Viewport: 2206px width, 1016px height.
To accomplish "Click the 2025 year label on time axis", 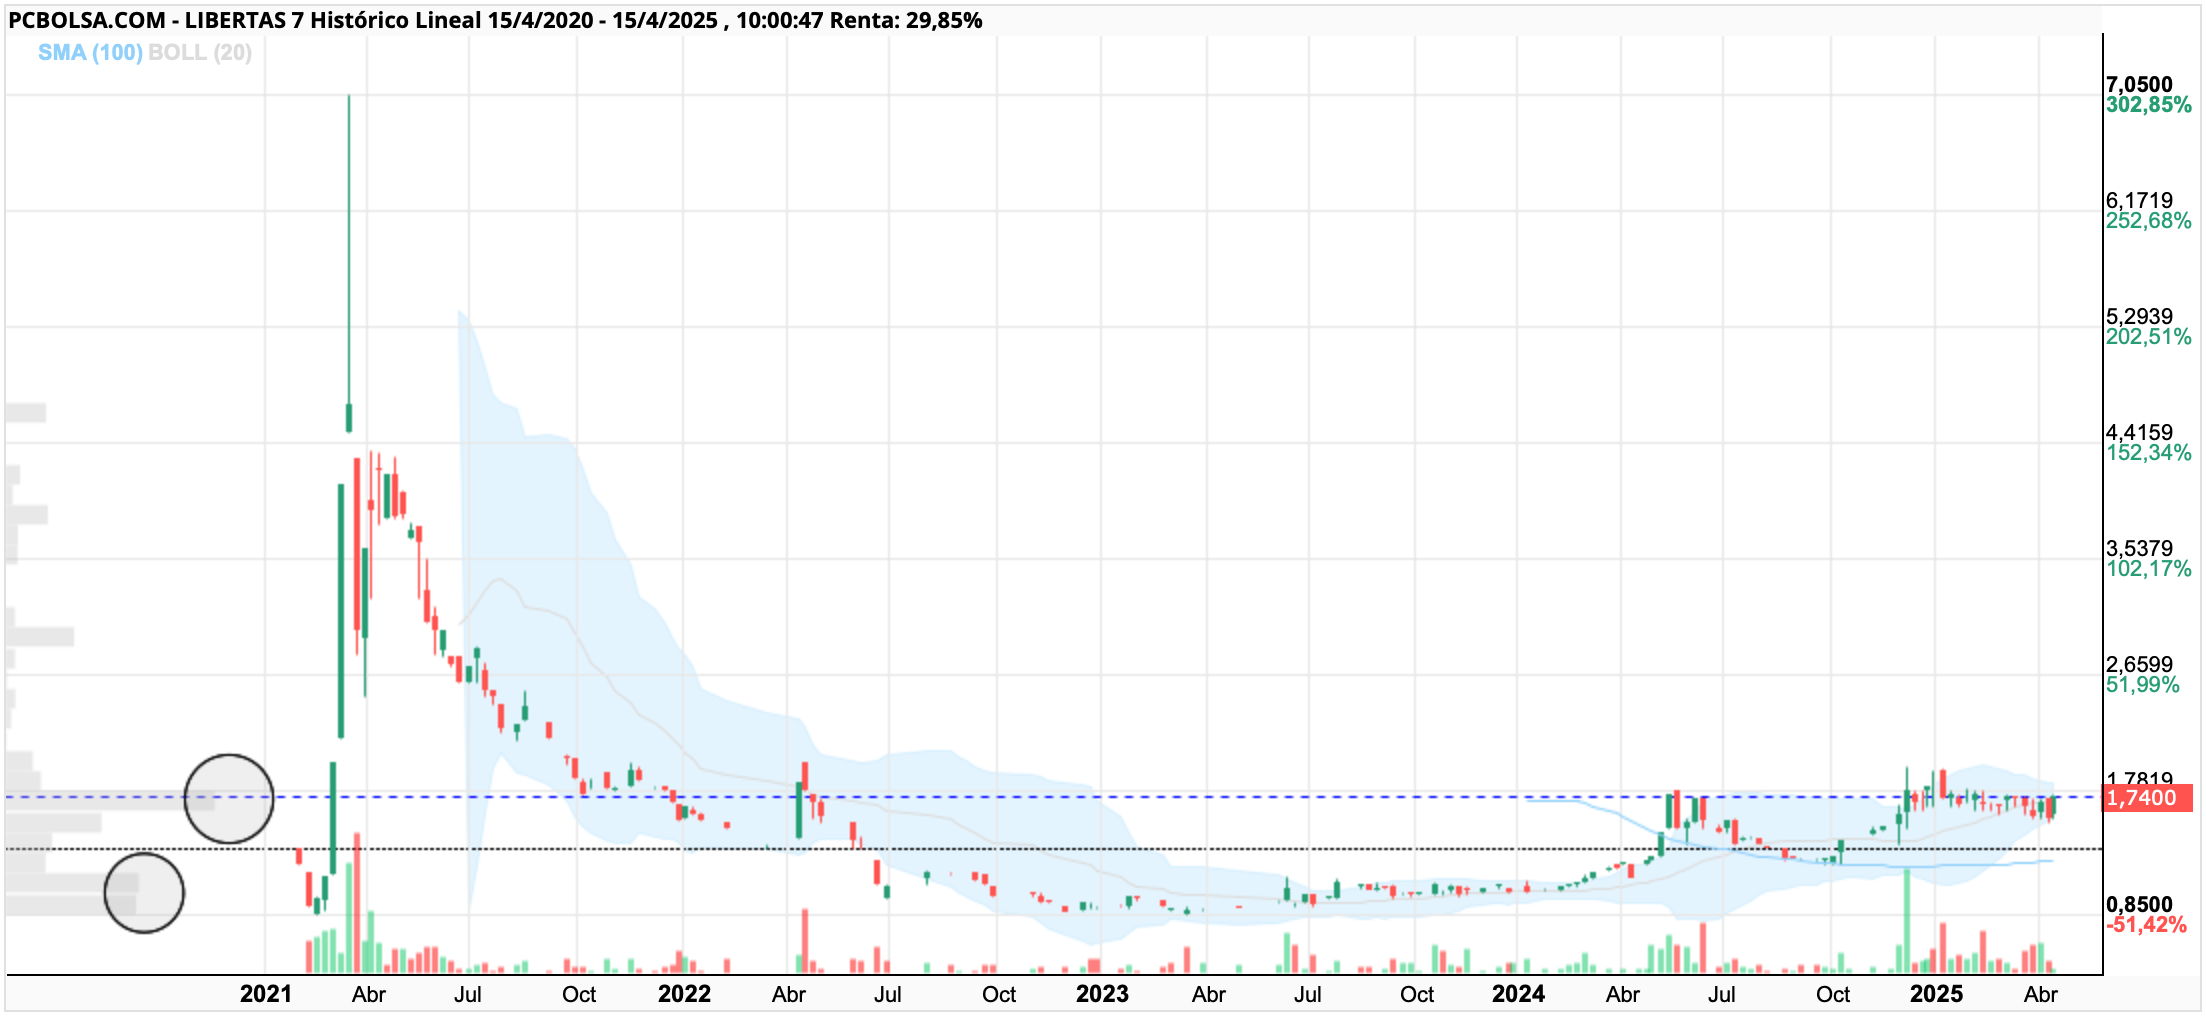I will point(1936,994).
